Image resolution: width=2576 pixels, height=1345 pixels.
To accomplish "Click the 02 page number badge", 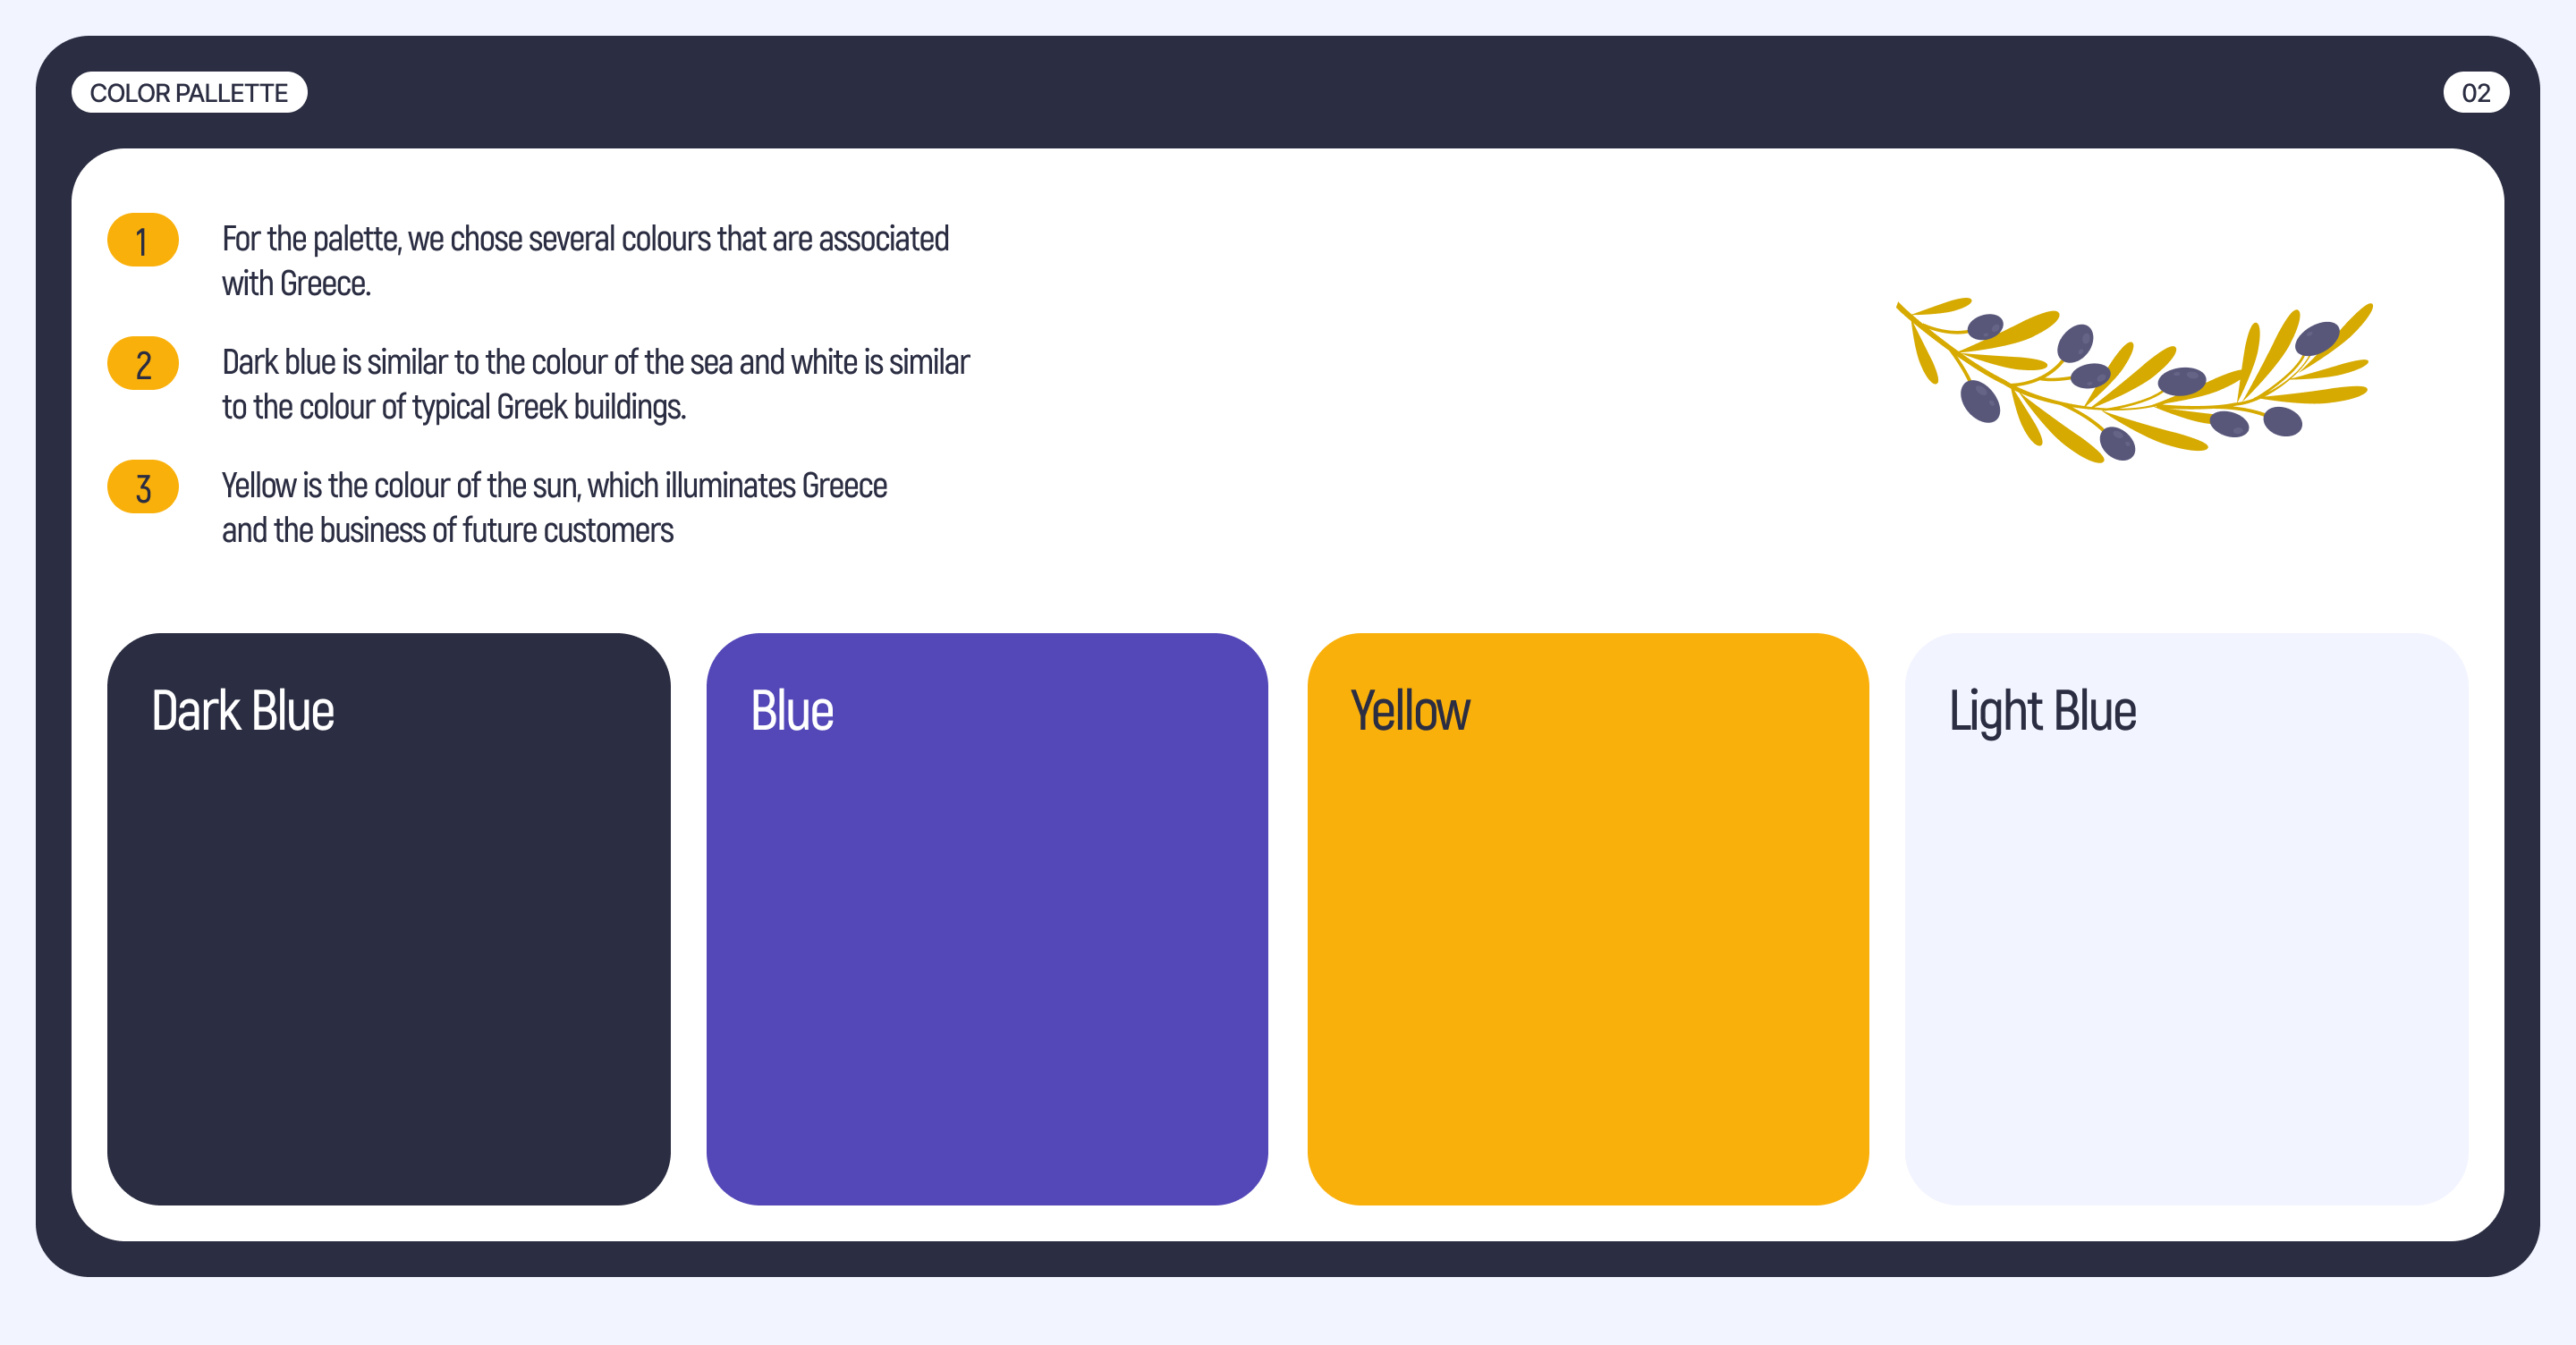I will (2475, 93).
